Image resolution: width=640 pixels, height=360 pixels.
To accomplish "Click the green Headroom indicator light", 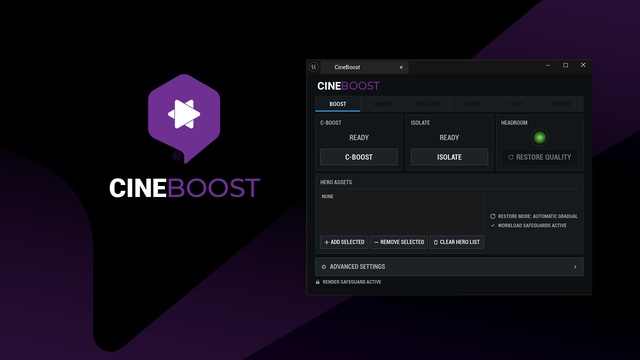I will [x=540, y=138].
